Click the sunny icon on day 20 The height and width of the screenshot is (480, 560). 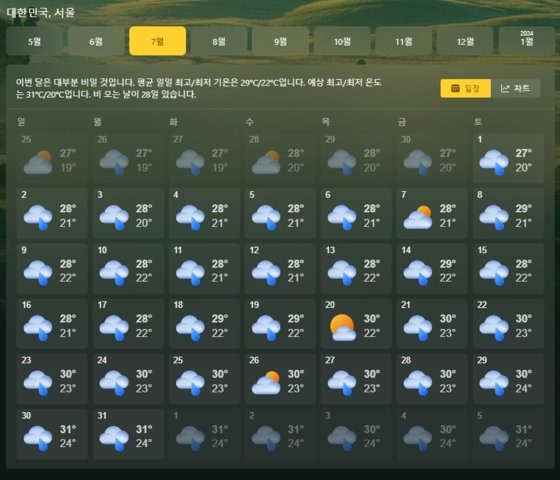click(x=343, y=328)
